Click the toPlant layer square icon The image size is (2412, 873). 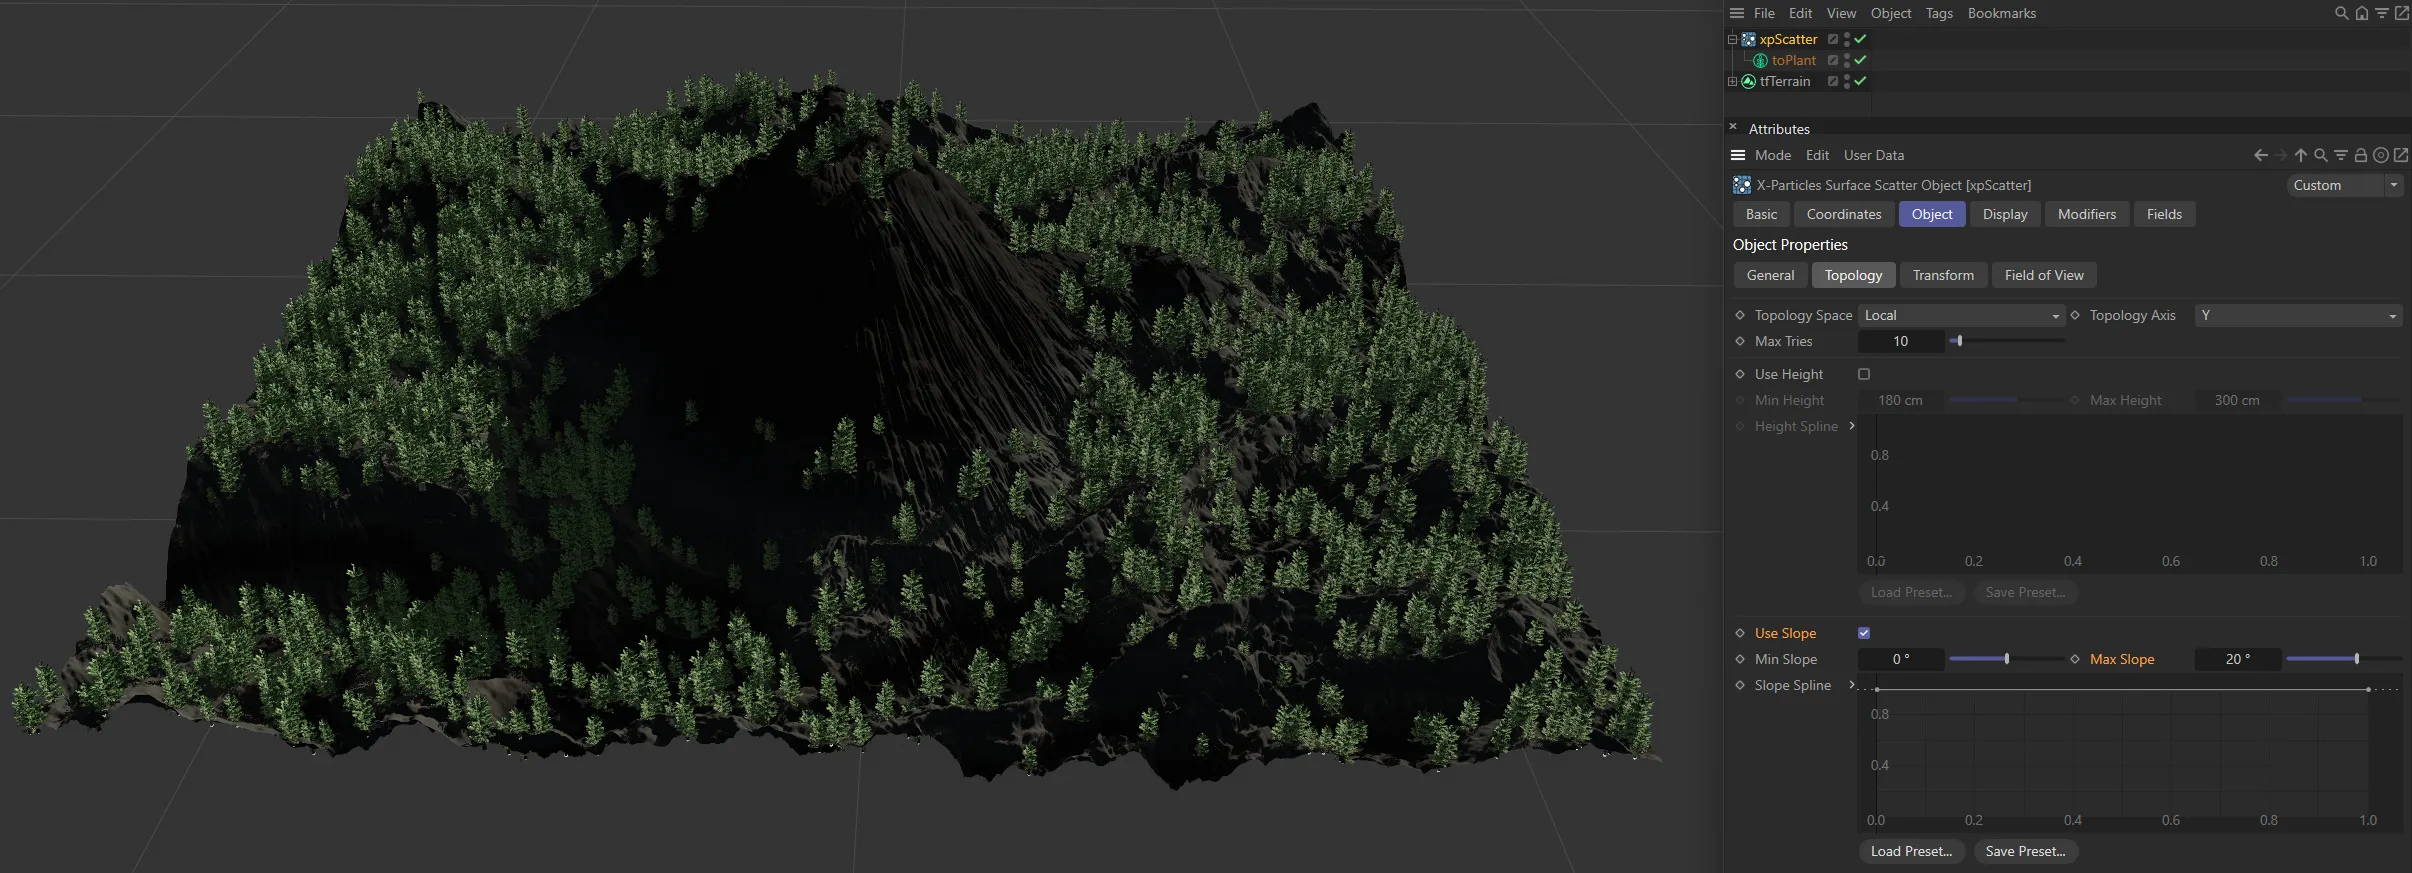pos(1833,60)
